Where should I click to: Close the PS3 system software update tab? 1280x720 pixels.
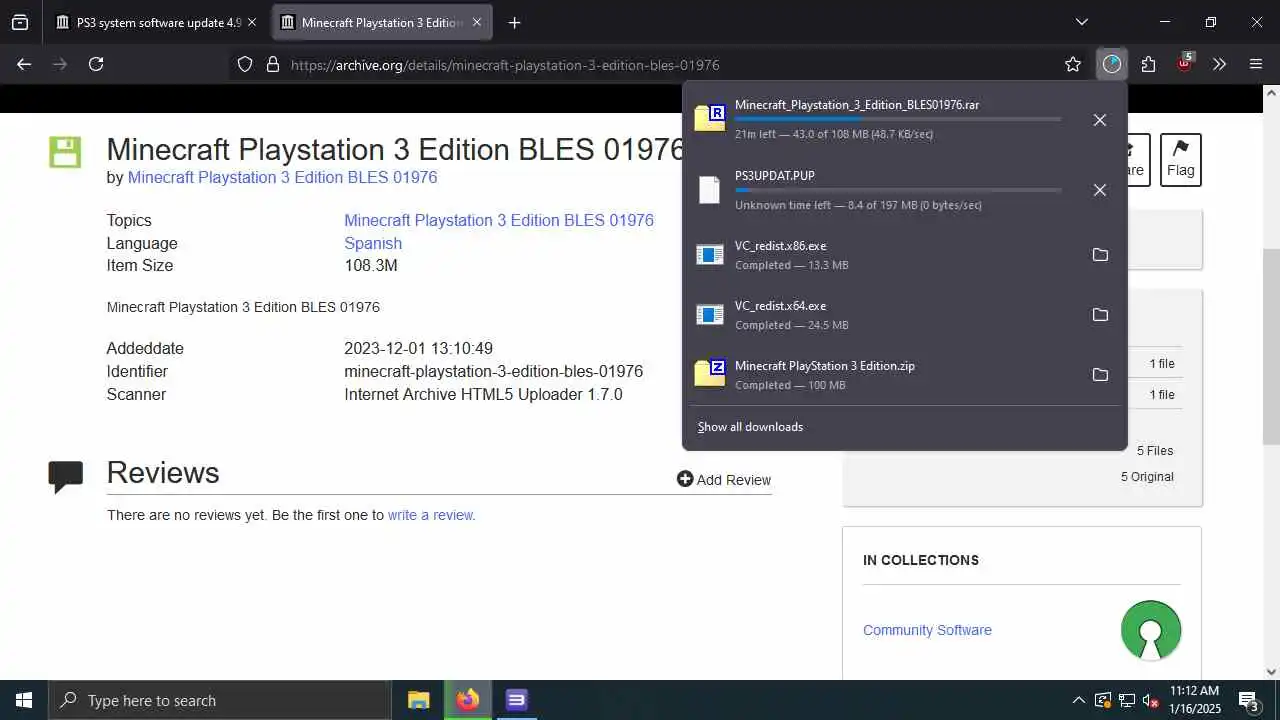pos(252,22)
